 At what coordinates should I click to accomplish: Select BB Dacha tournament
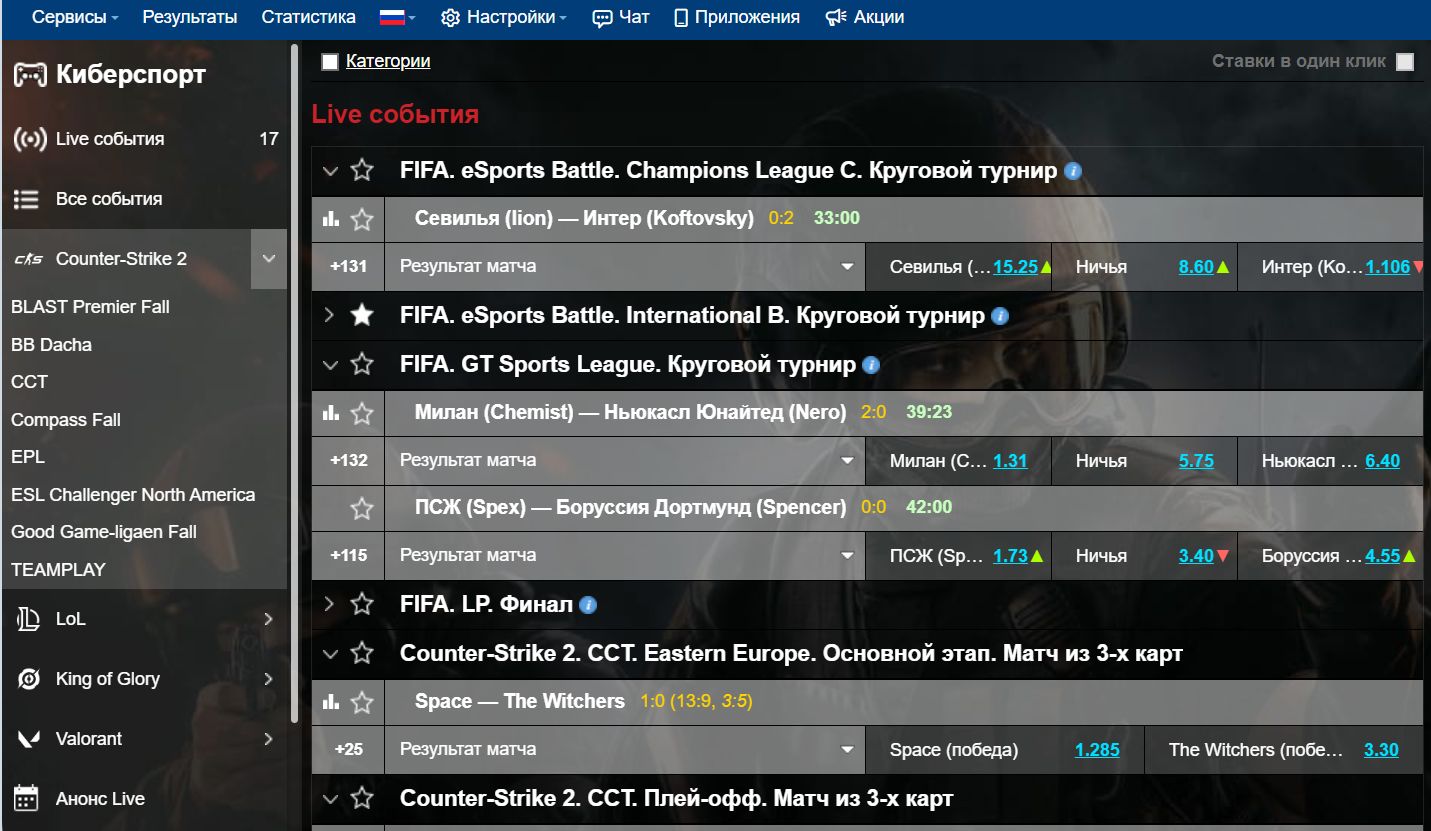tap(51, 345)
